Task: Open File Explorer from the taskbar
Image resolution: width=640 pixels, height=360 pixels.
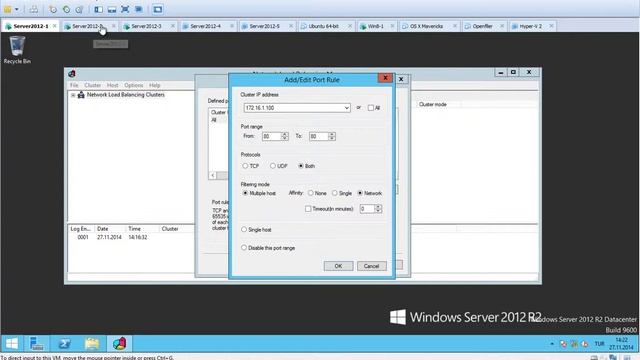Action: pos(92,344)
